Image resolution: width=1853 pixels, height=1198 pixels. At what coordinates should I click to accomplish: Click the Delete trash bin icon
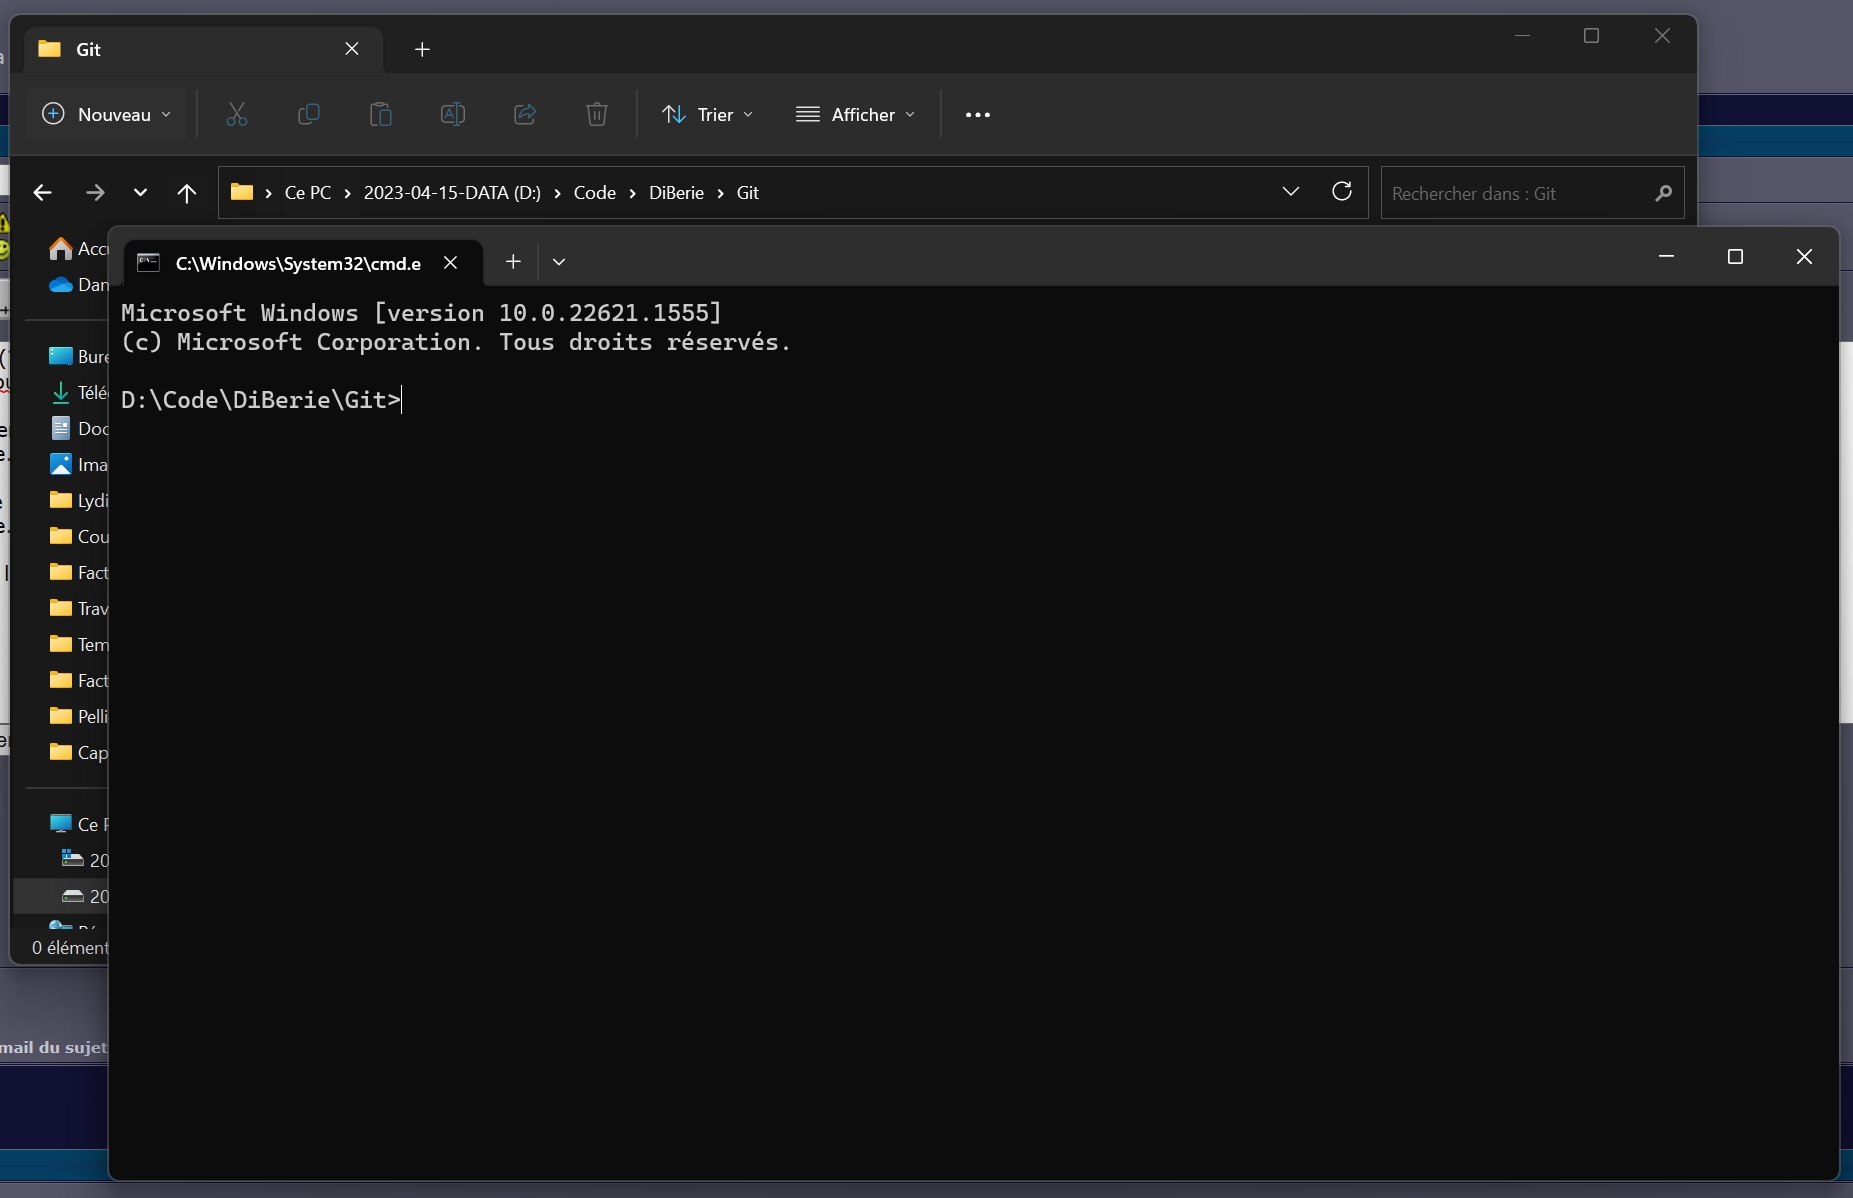click(x=597, y=115)
